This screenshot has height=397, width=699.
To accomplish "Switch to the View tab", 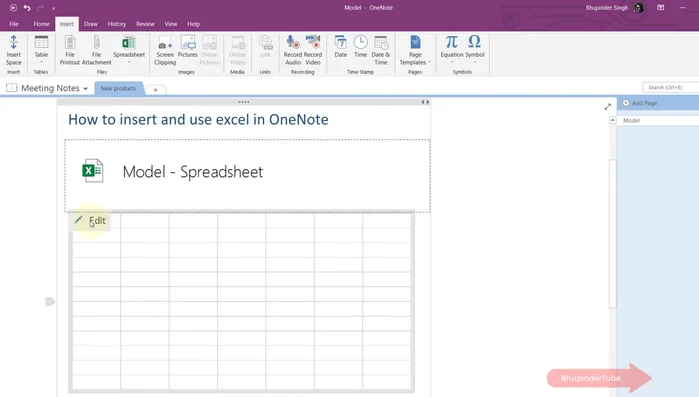I will (x=171, y=24).
